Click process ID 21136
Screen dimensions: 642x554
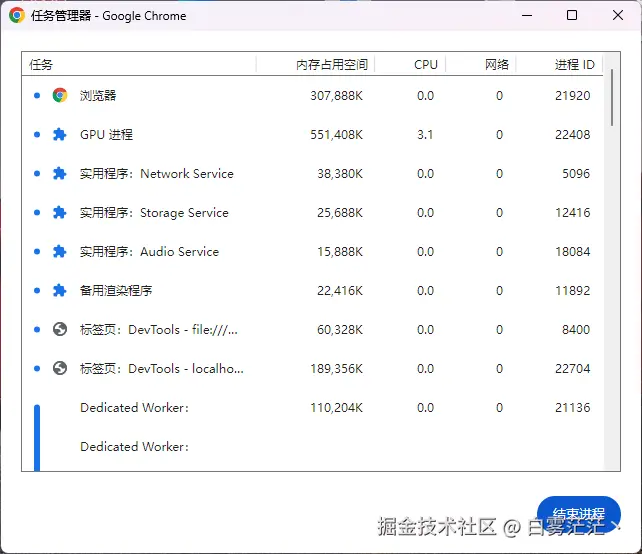(572, 407)
